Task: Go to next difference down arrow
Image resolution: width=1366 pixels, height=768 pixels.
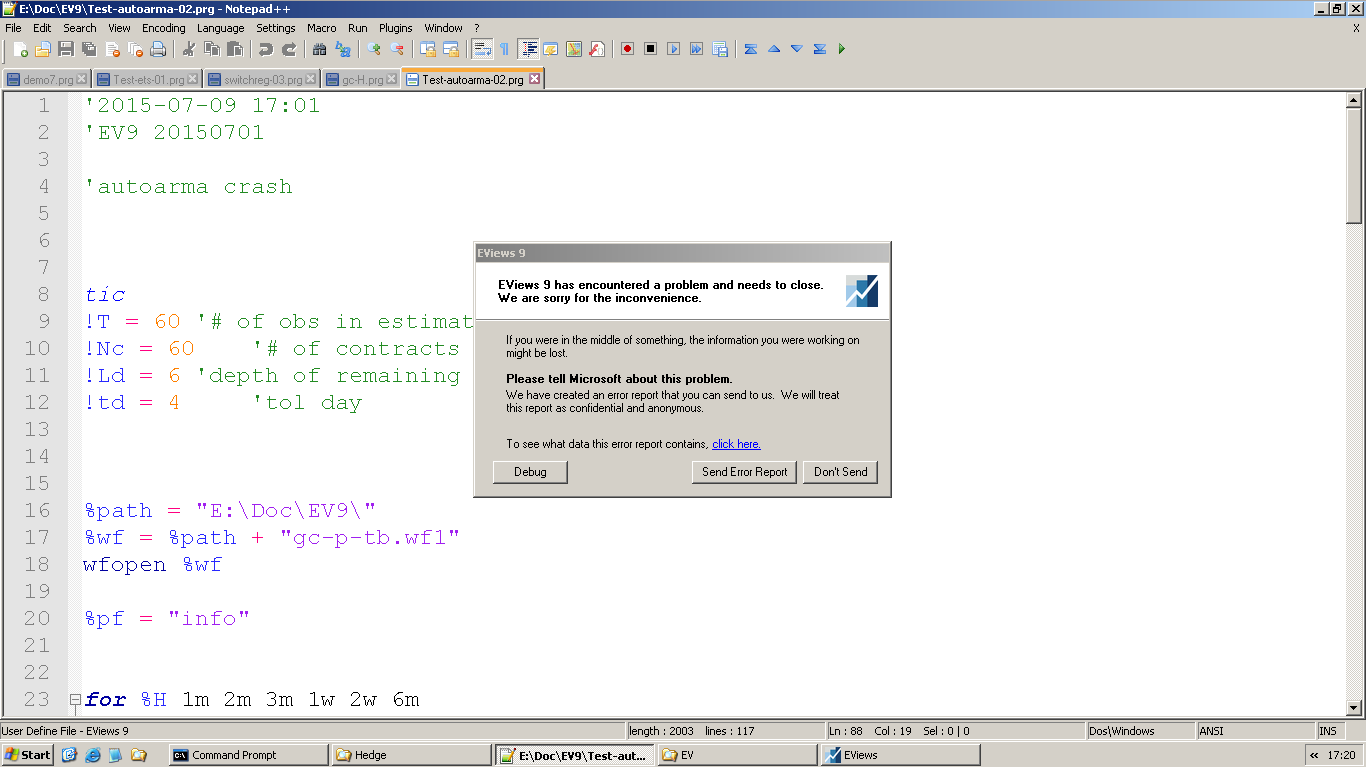Action: [797, 49]
